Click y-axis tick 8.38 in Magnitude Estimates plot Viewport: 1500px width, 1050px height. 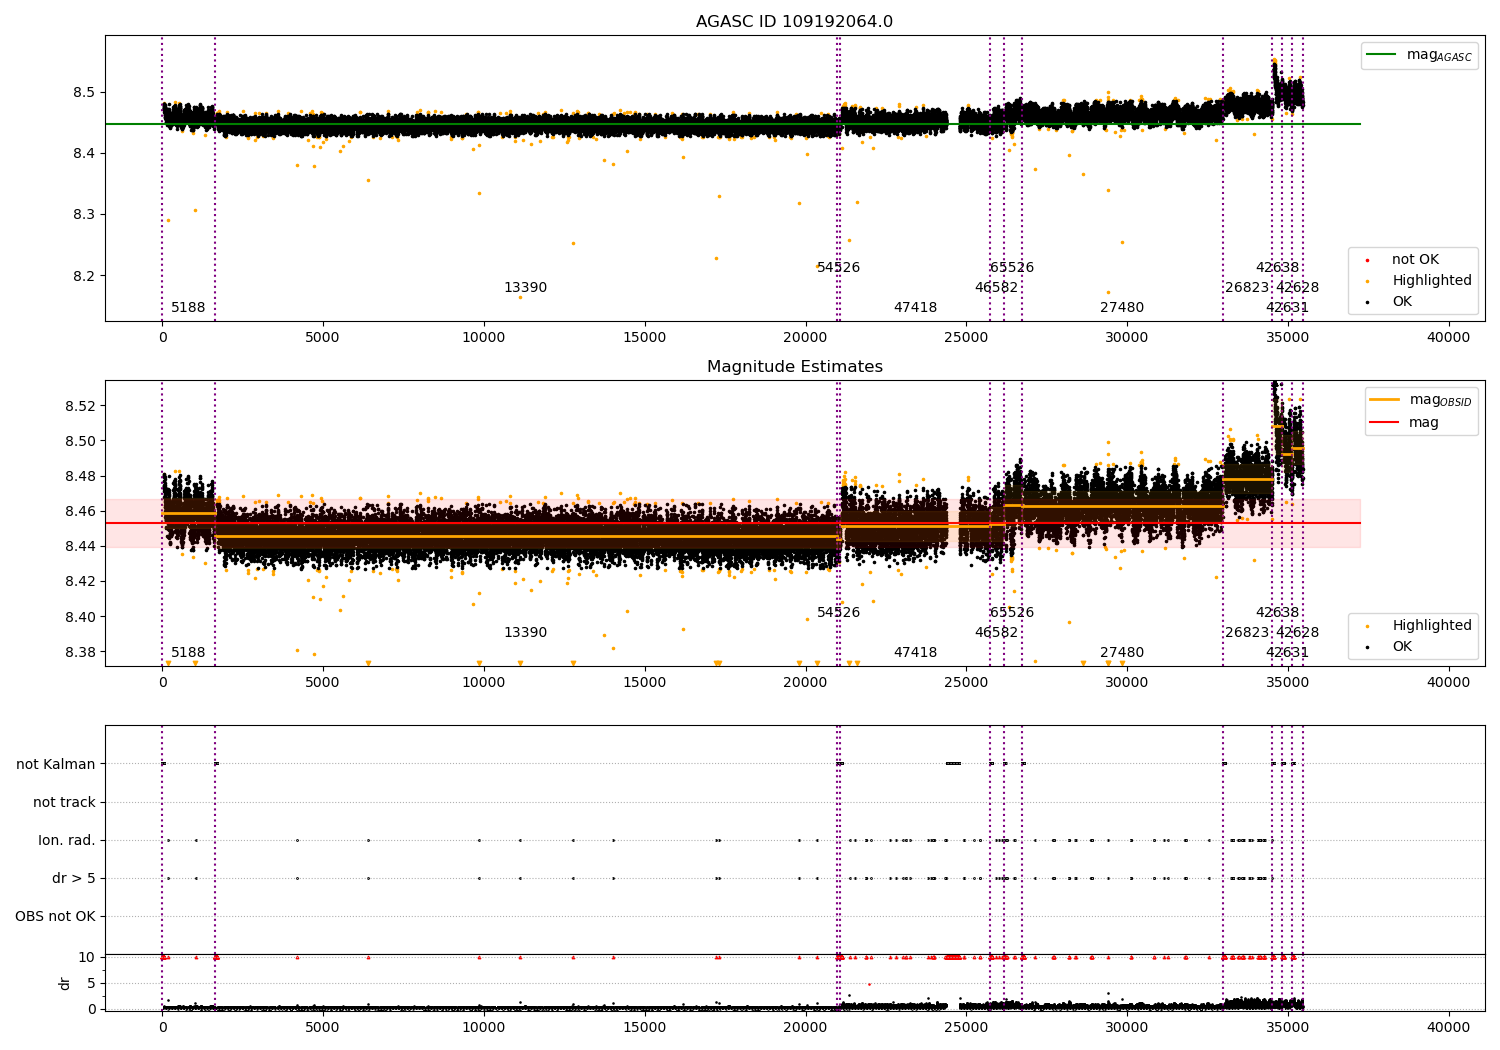(80, 653)
